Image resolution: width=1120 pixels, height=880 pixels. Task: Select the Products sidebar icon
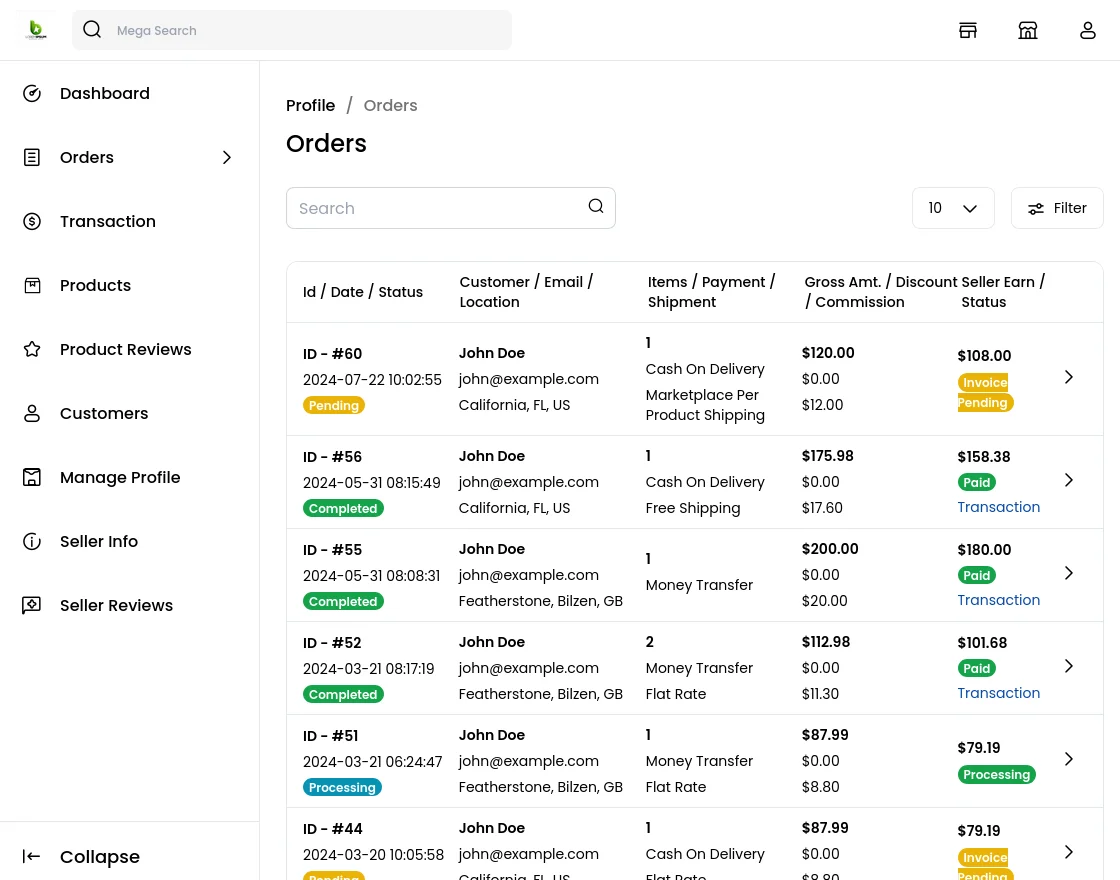click(x=32, y=285)
